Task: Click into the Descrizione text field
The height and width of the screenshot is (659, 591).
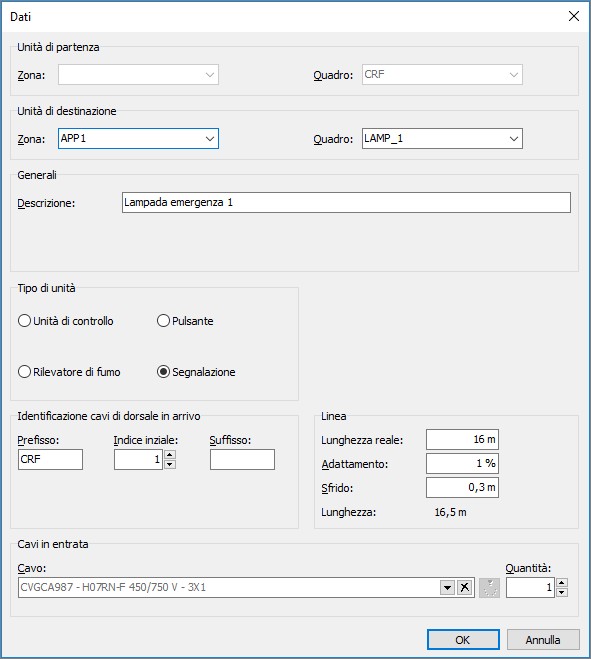Action: pyautogui.click(x=346, y=203)
